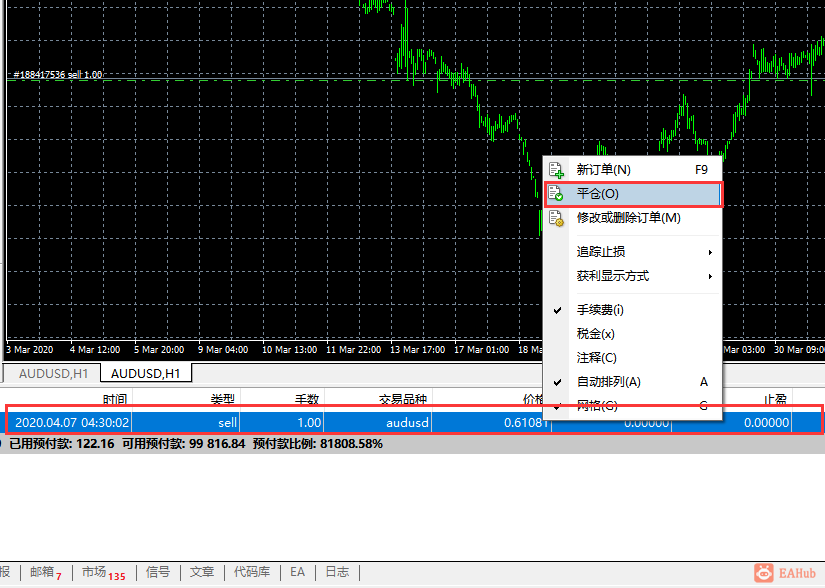Select 注释 (Comments) in context menu
This screenshot has width=825, height=588.
coord(596,358)
